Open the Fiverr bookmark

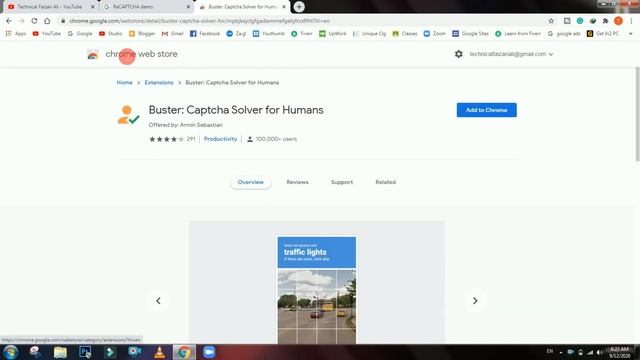click(302, 33)
